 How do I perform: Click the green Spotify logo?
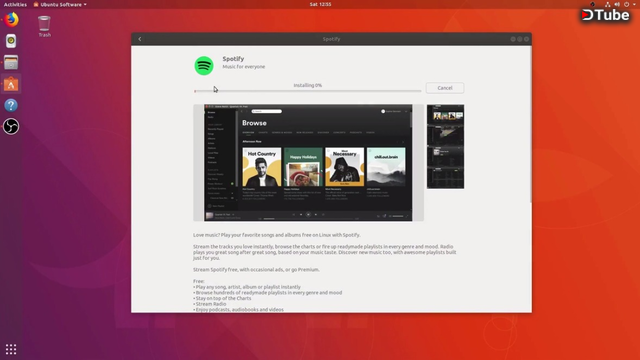click(204, 66)
